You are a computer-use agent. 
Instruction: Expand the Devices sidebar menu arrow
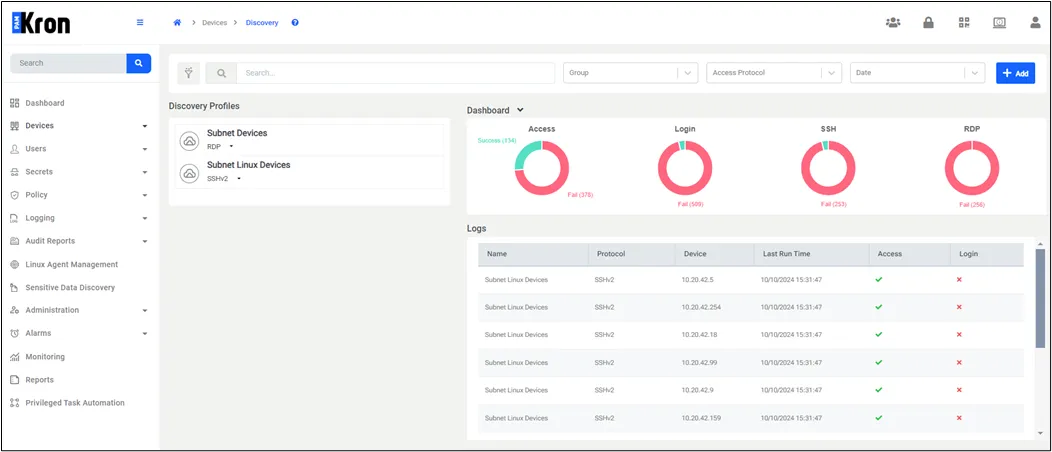[145, 126]
